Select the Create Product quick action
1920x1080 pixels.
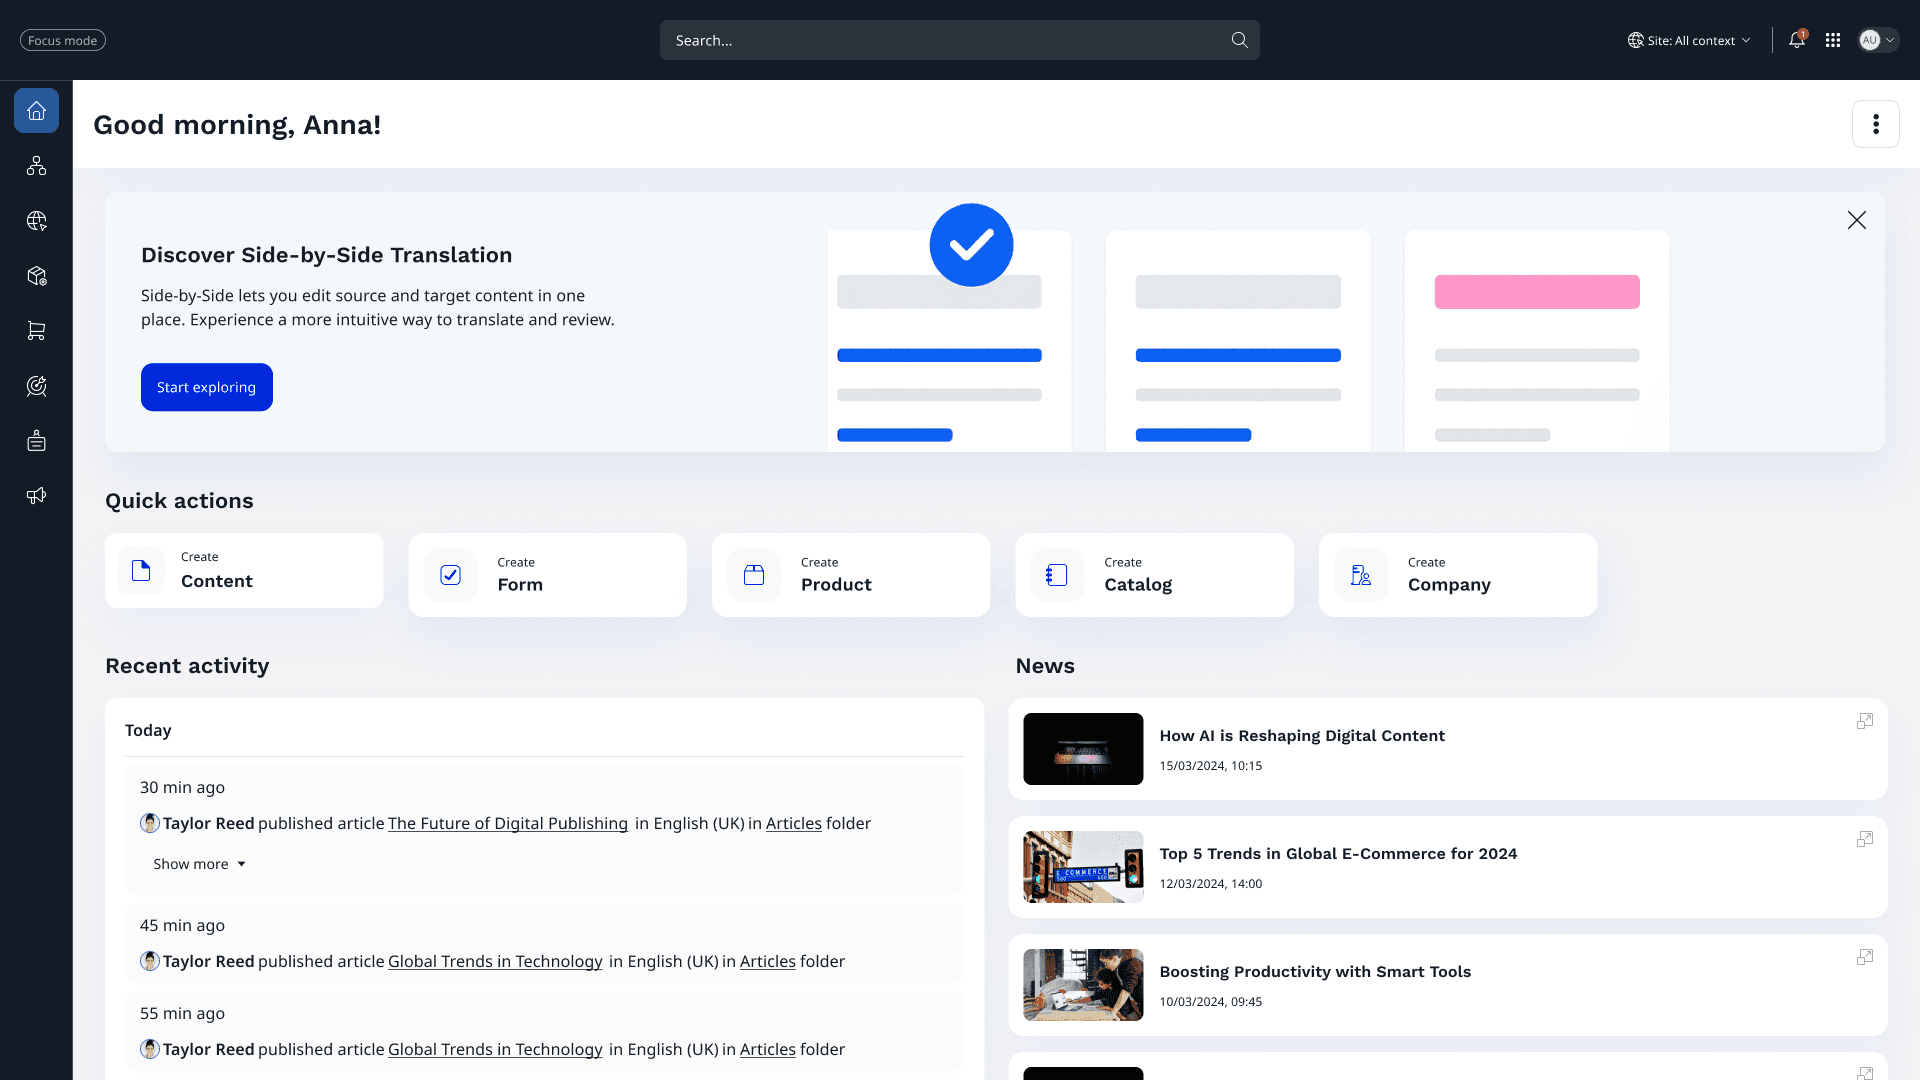point(850,575)
